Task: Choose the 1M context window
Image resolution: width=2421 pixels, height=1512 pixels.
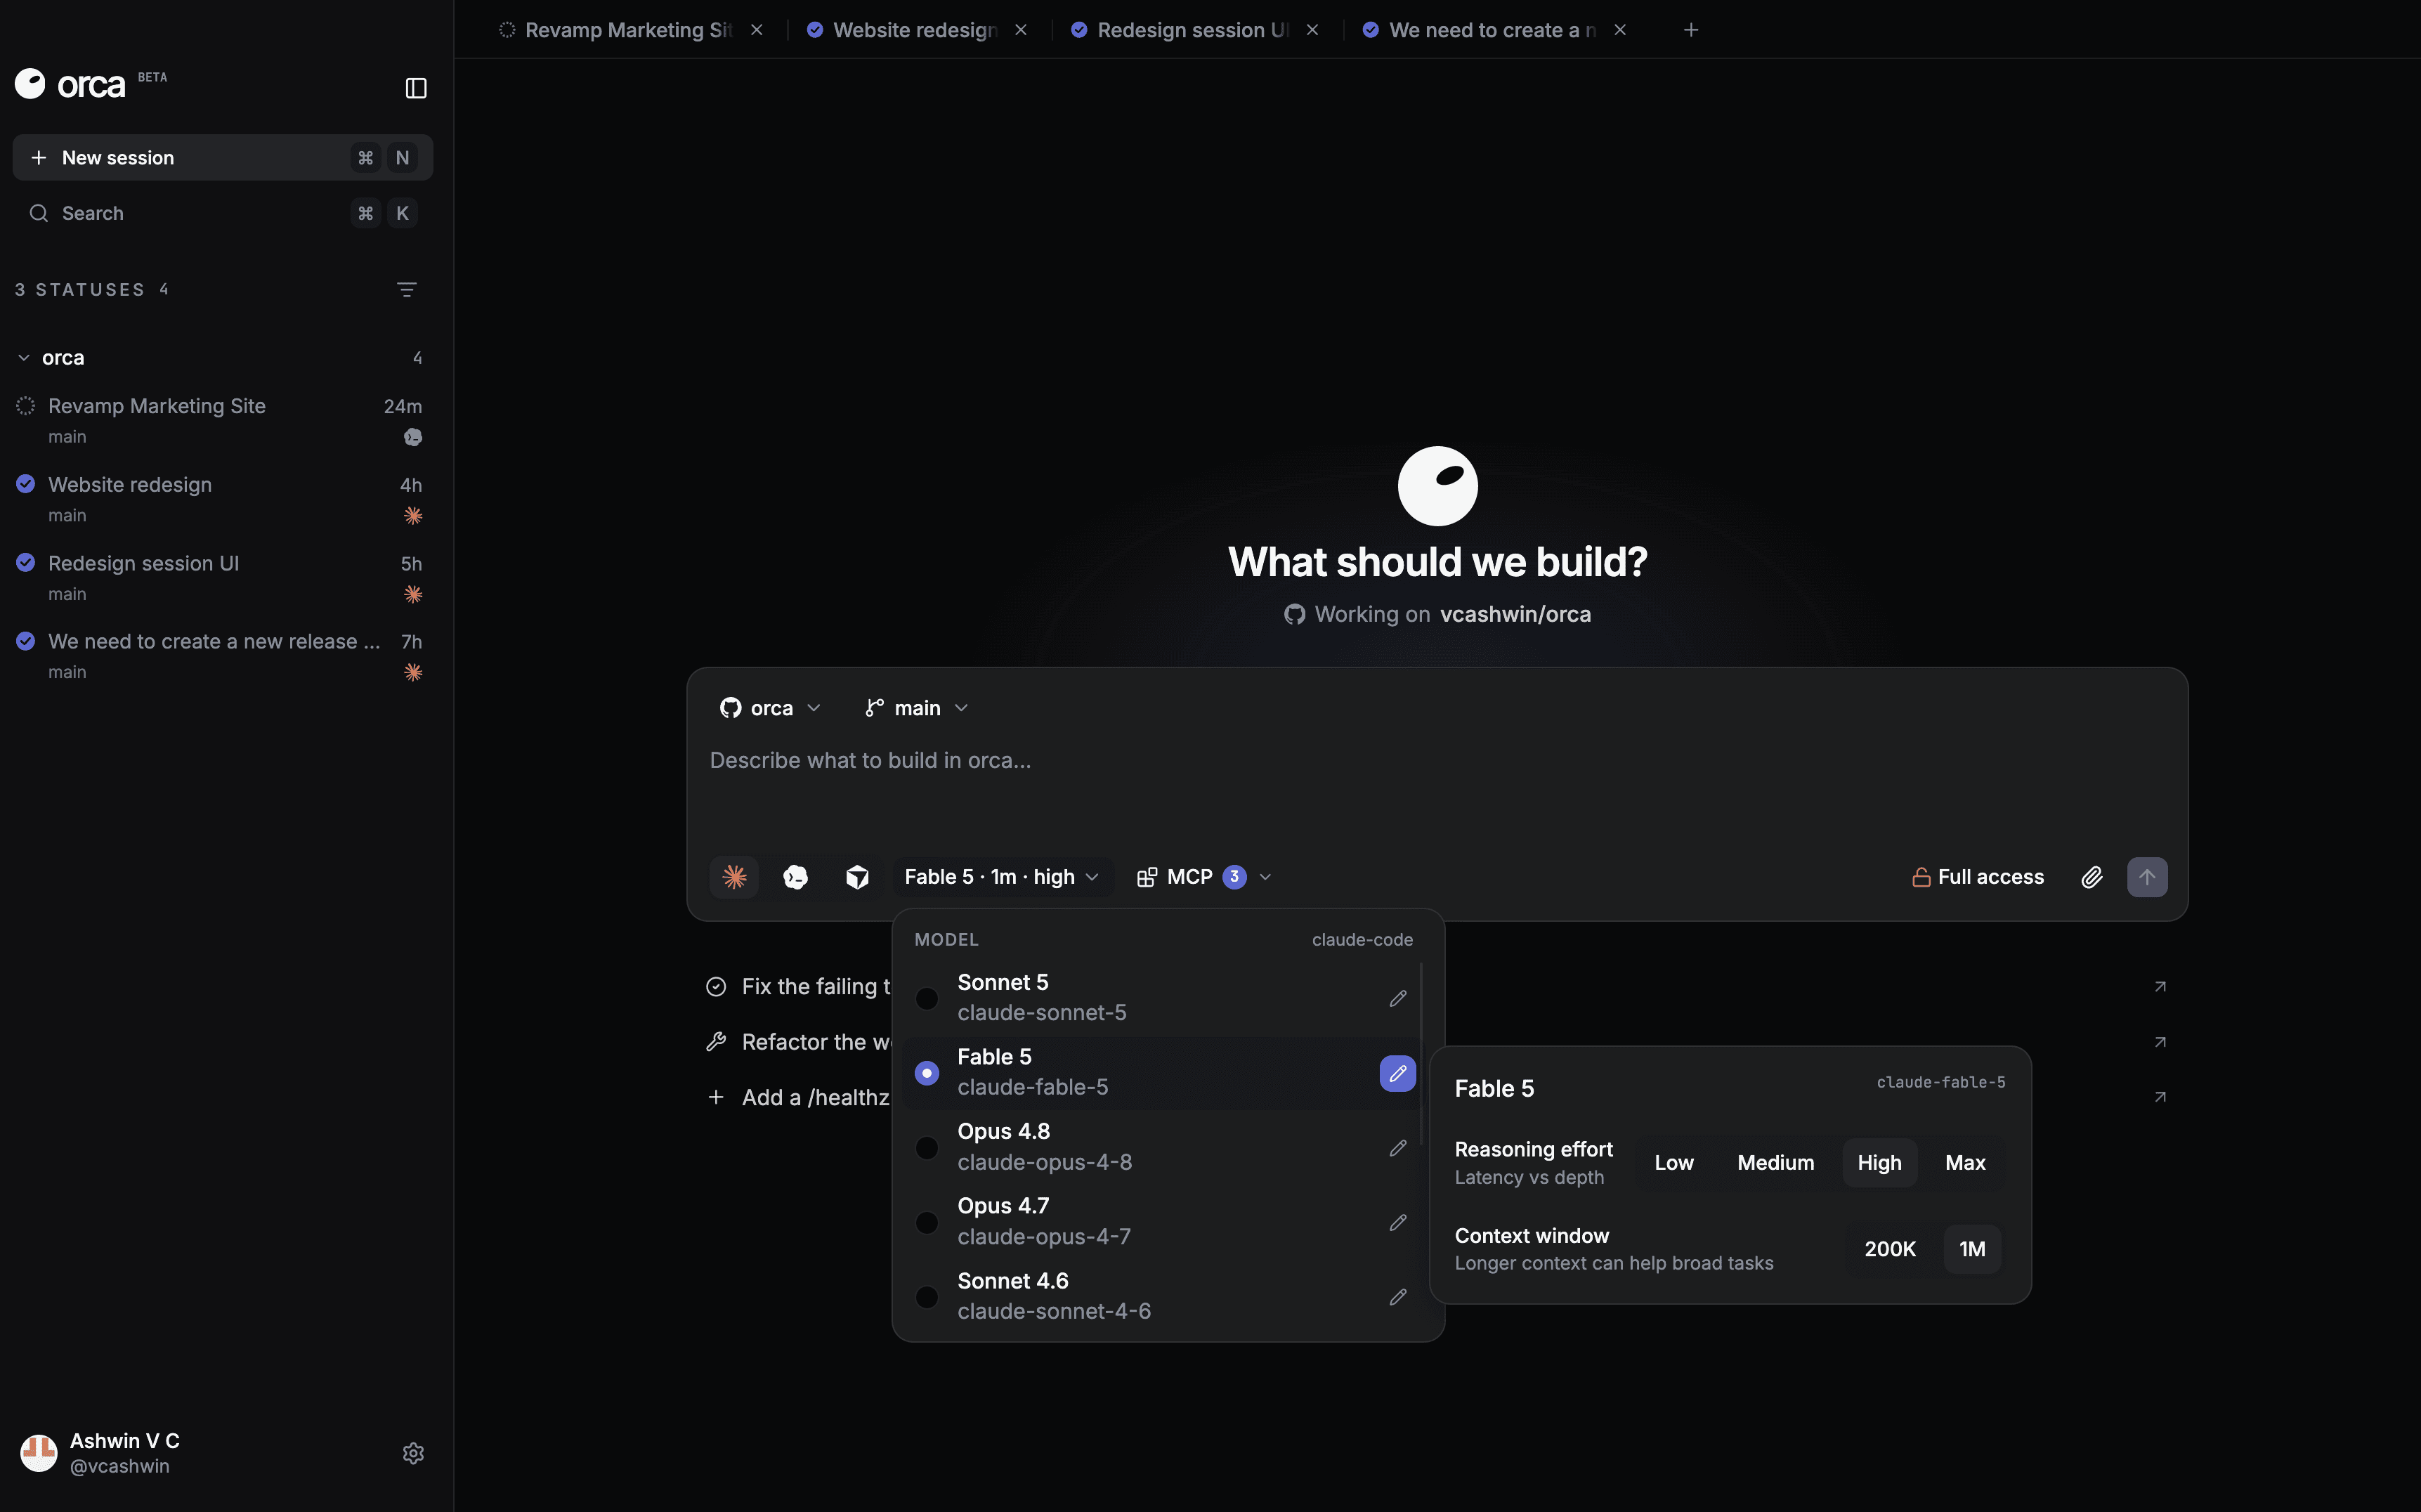Action: (1972, 1249)
